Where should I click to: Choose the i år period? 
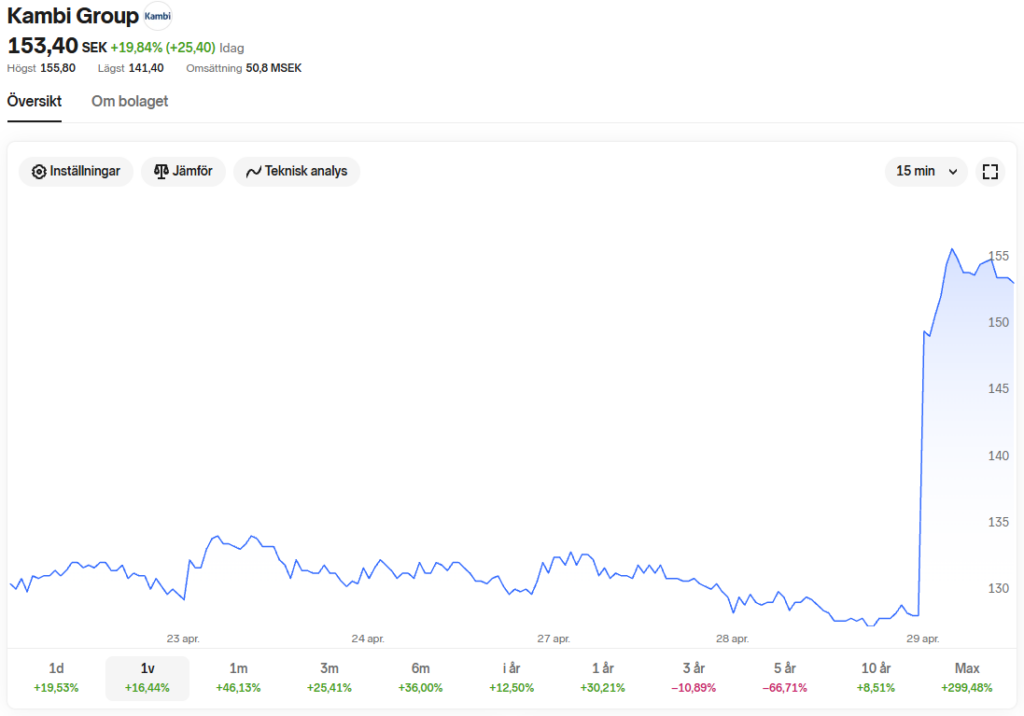pyautogui.click(x=511, y=677)
